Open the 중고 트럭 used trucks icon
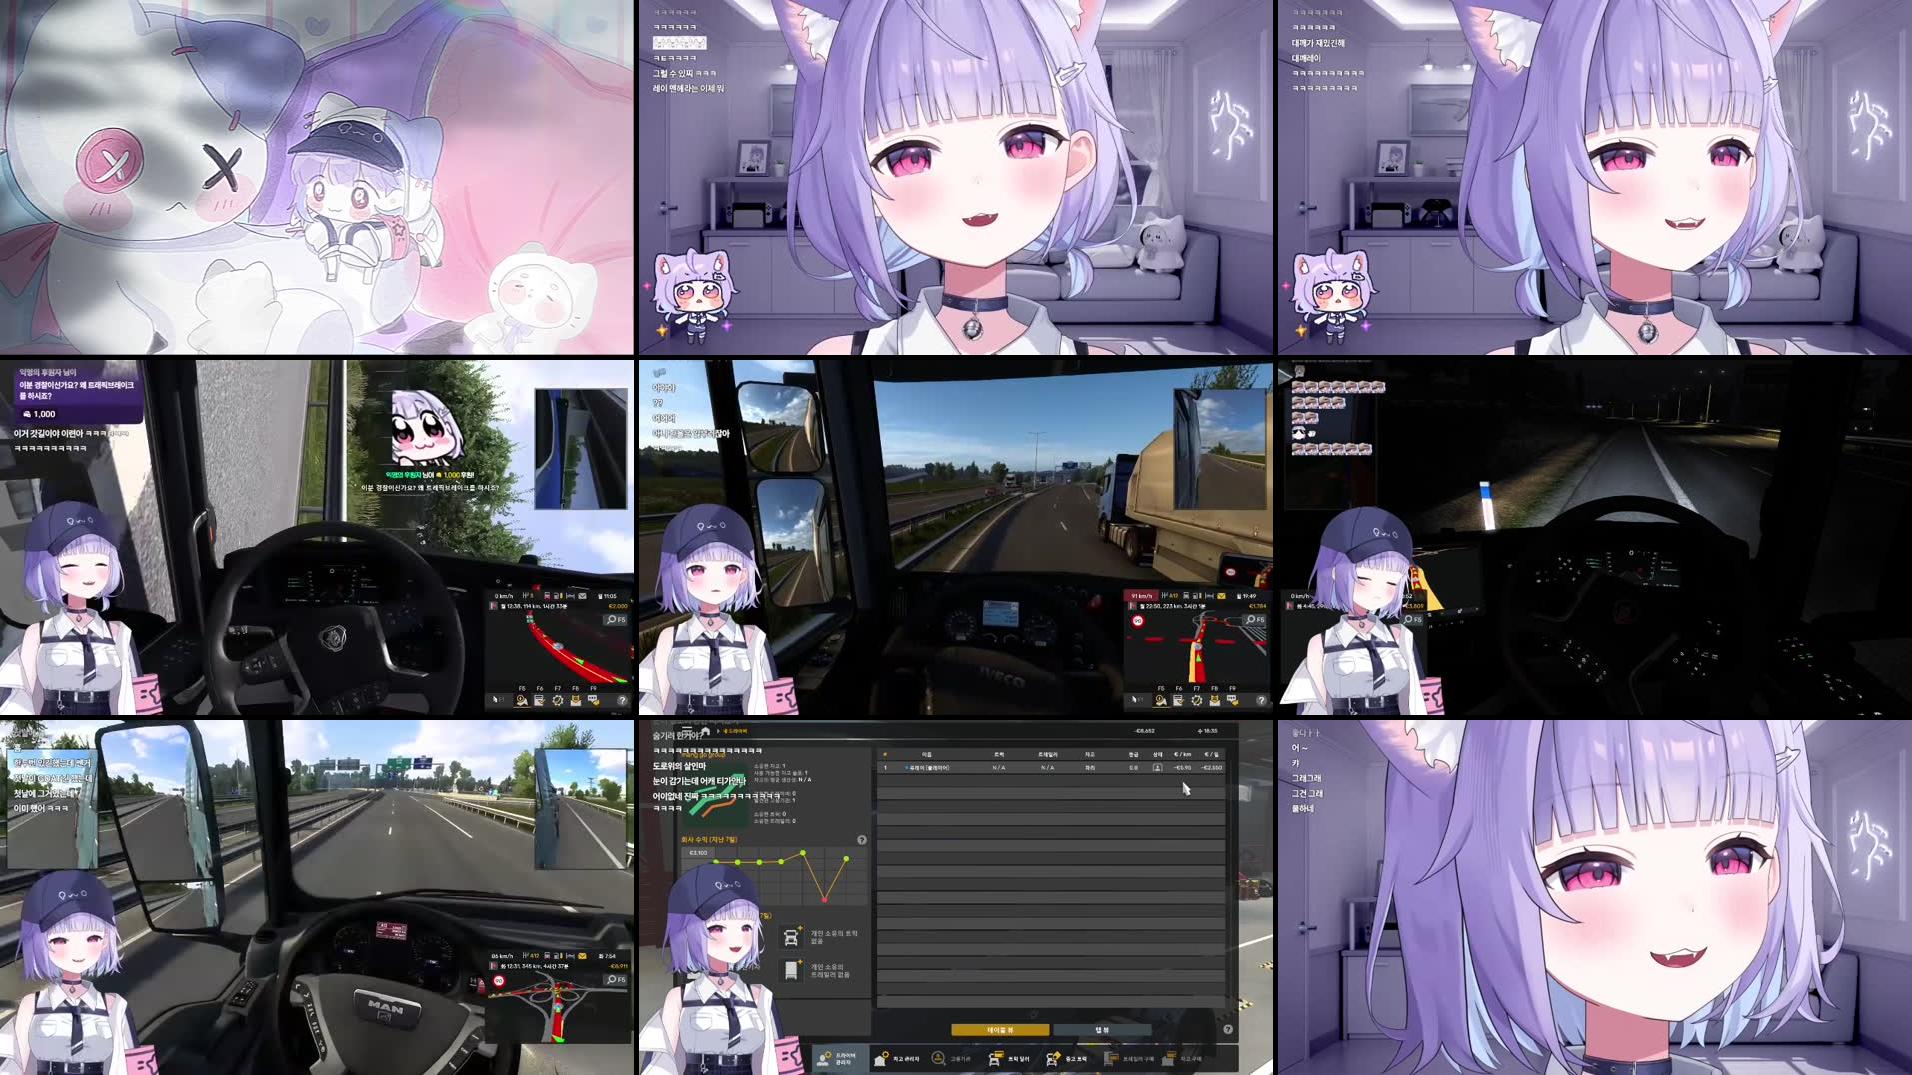The height and width of the screenshot is (1075, 1912). tap(1052, 1059)
